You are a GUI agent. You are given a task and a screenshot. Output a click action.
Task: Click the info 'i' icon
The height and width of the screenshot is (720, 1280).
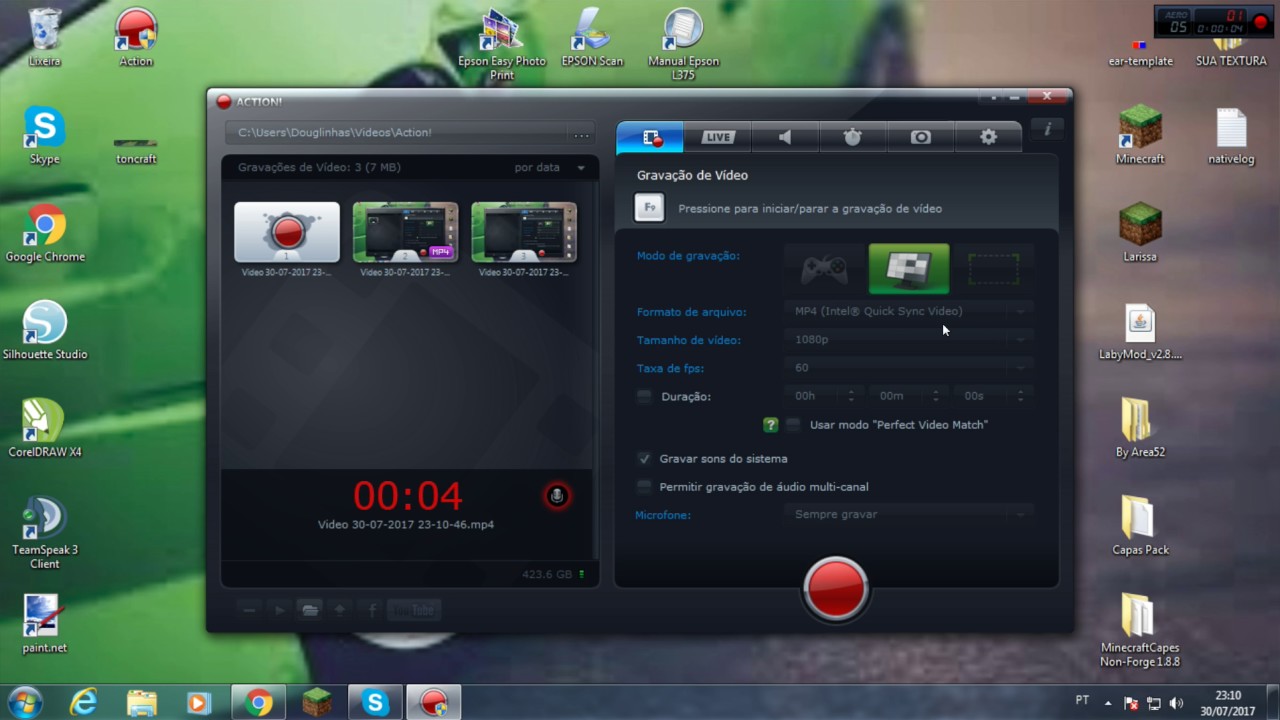(1047, 129)
